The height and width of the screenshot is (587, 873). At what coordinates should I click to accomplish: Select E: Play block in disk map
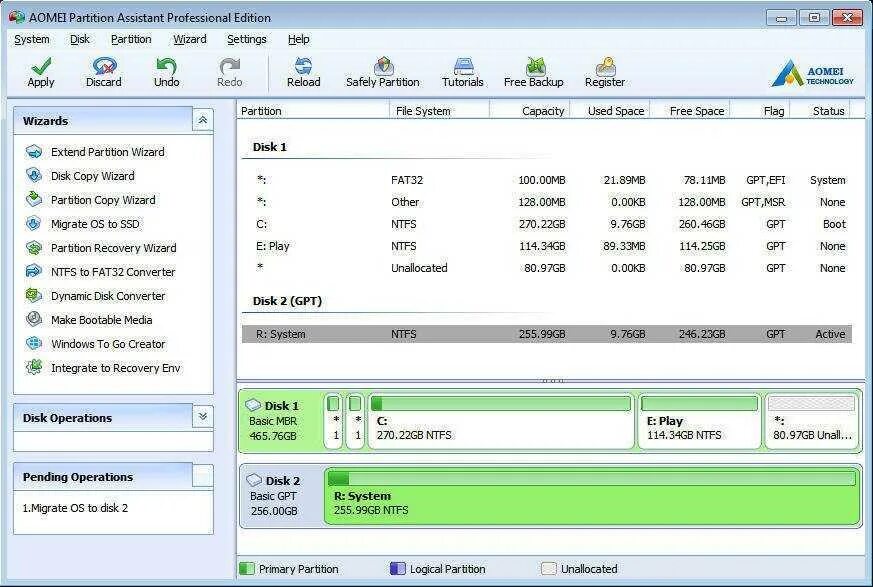699,422
